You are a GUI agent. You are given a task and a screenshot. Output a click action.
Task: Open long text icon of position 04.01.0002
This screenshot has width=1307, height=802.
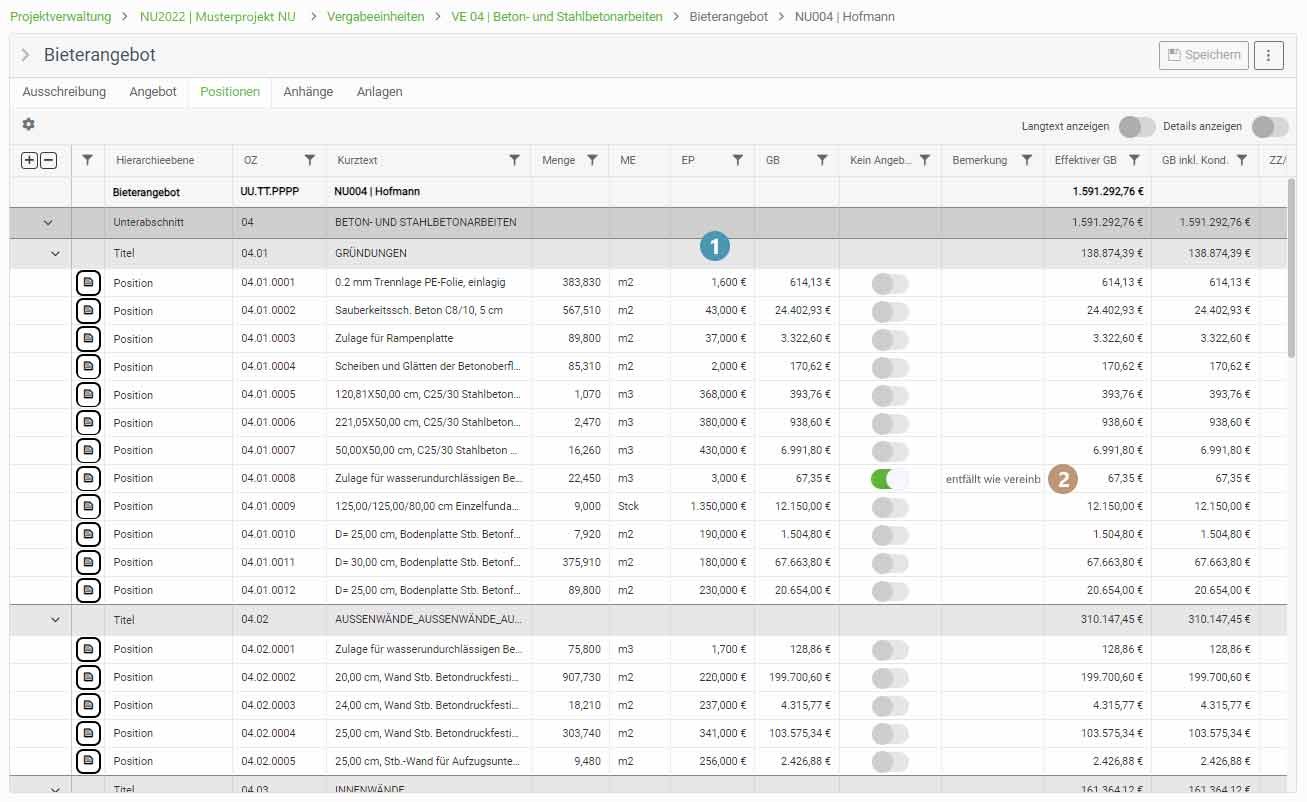click(x=88, y=311)
